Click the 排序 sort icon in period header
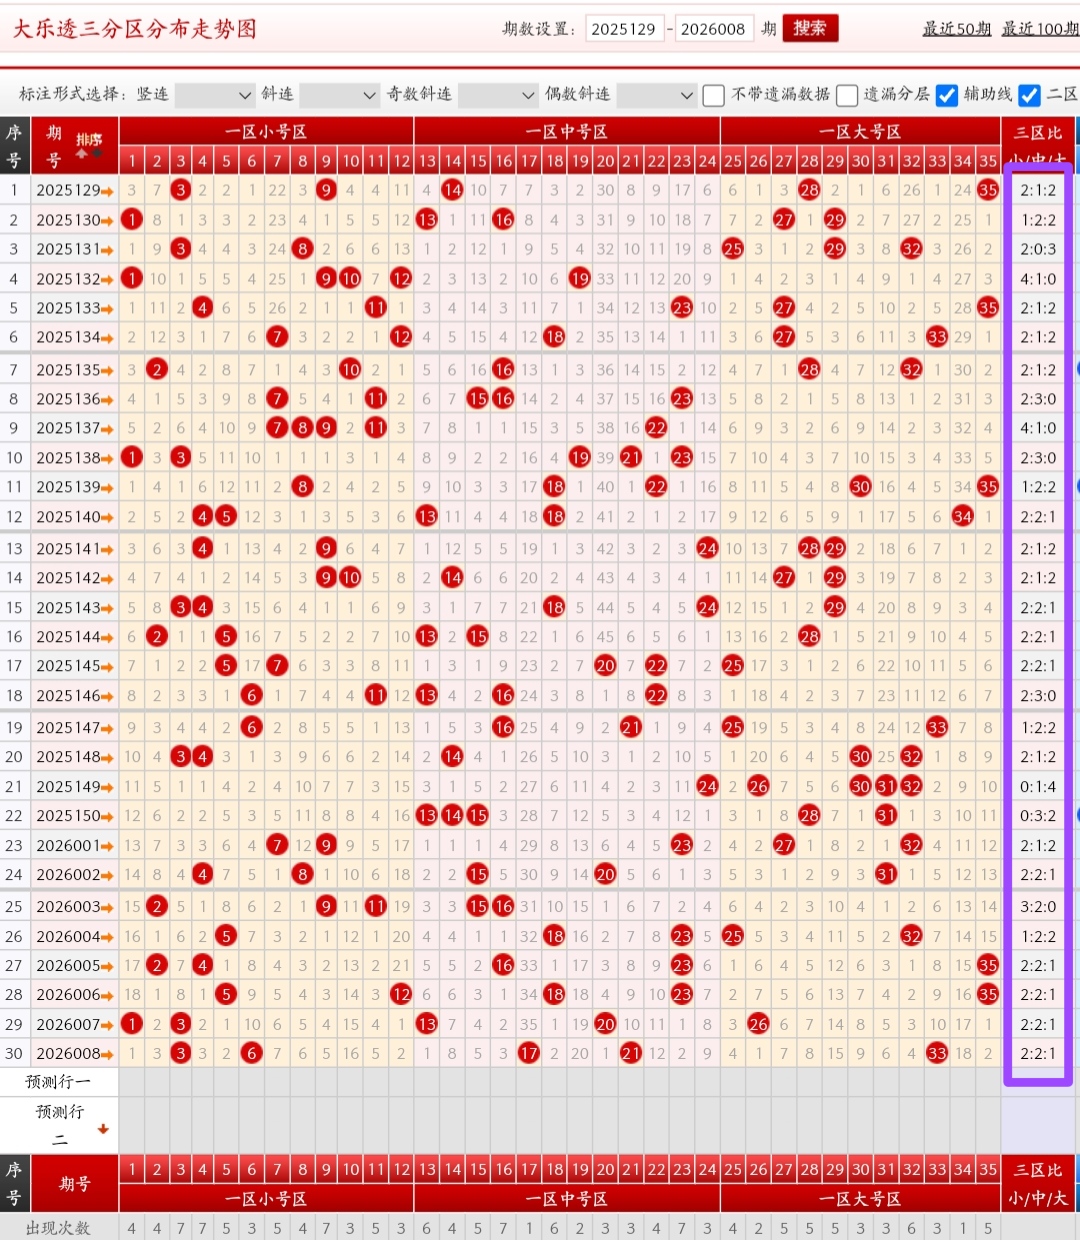 [89, 144]
